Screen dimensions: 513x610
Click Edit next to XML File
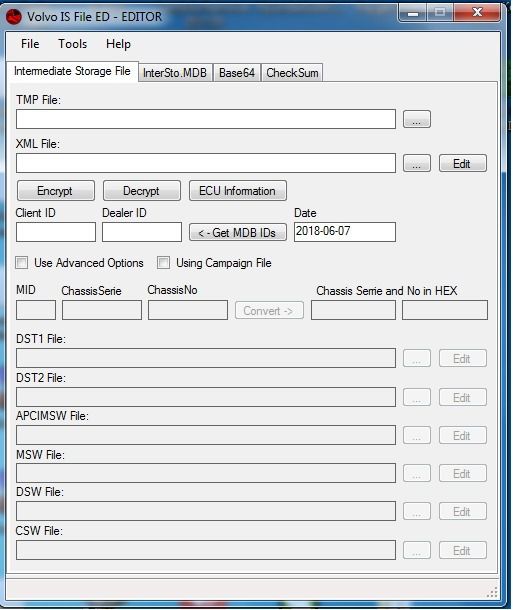[x=462, y=163]
